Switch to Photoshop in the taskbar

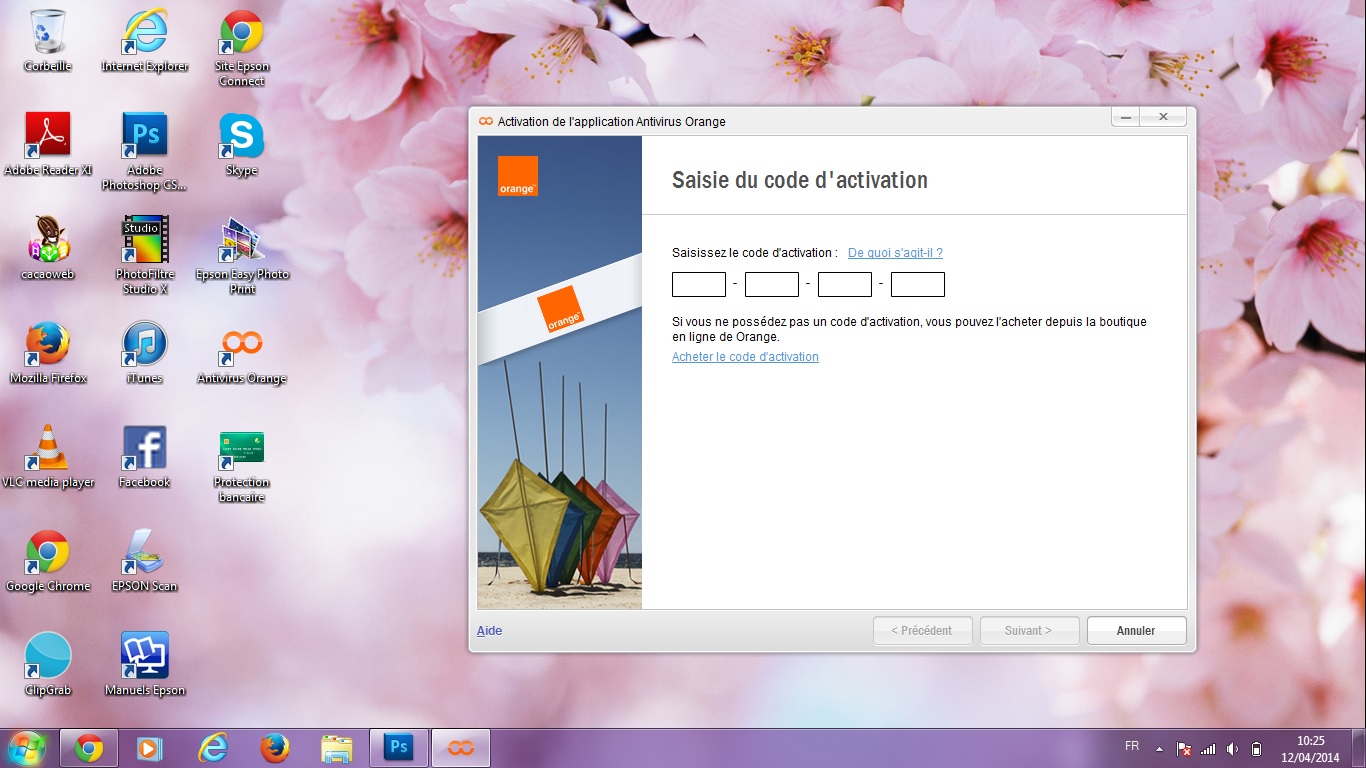(399, 747)
